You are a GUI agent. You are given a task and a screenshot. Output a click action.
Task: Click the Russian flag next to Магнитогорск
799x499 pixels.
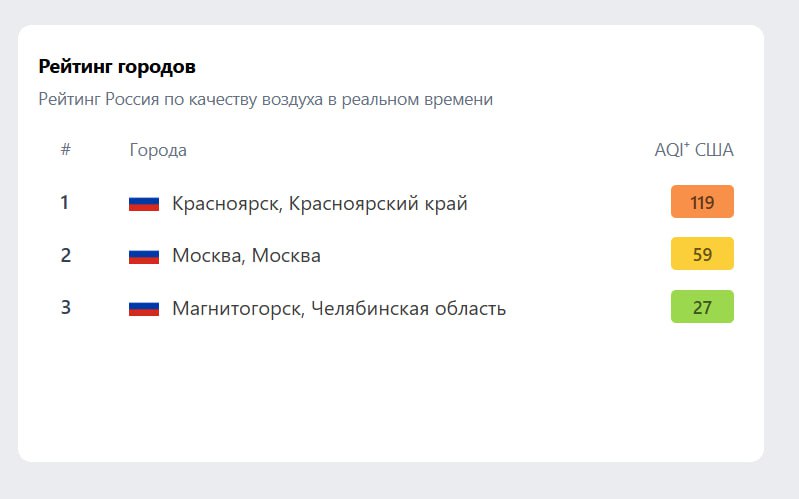tap(144, 308)
